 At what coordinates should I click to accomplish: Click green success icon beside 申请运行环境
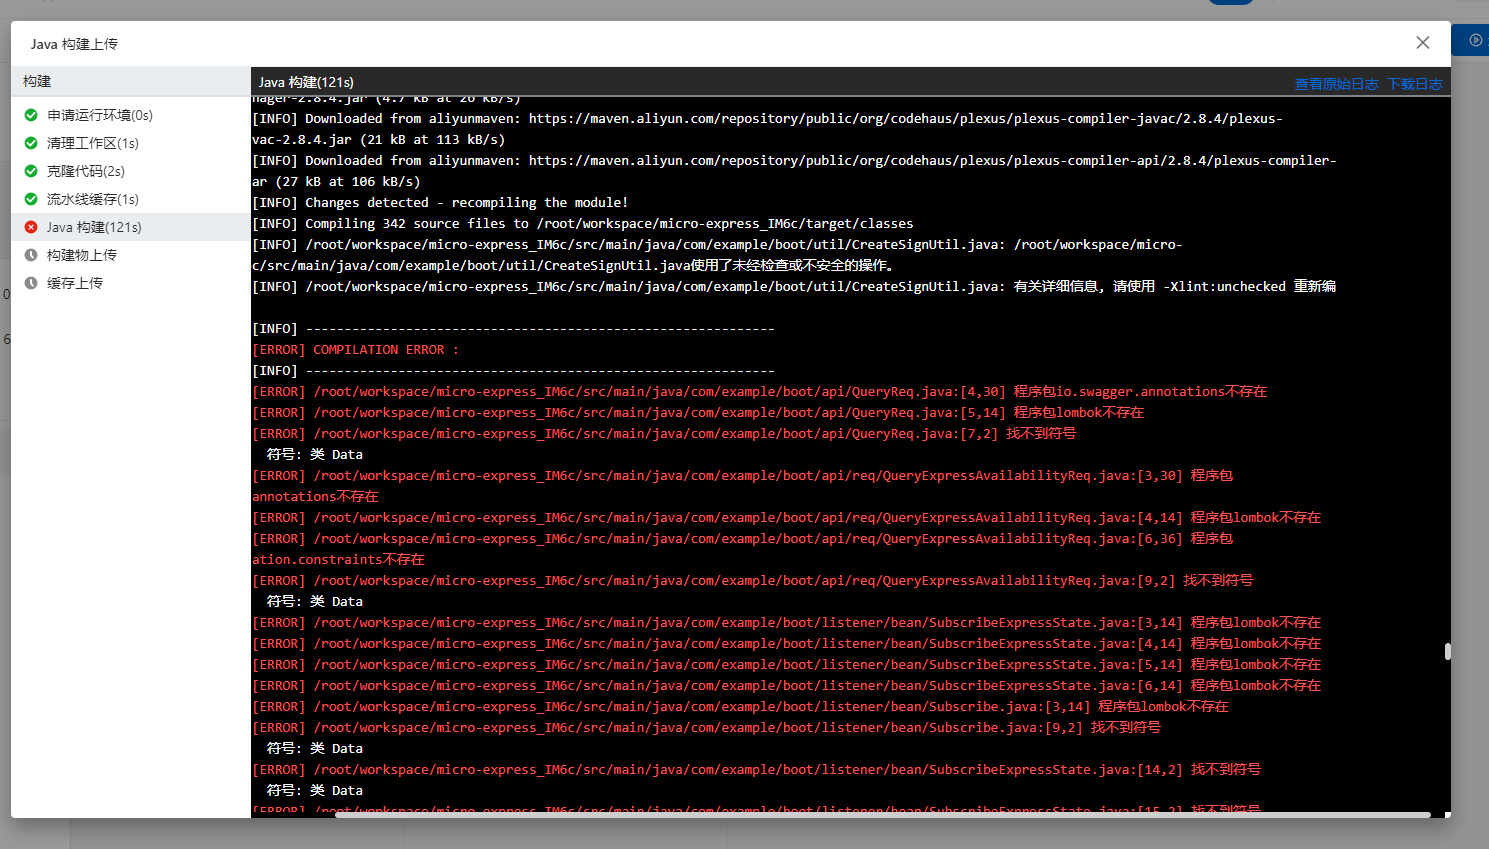[x=31, y=115]
